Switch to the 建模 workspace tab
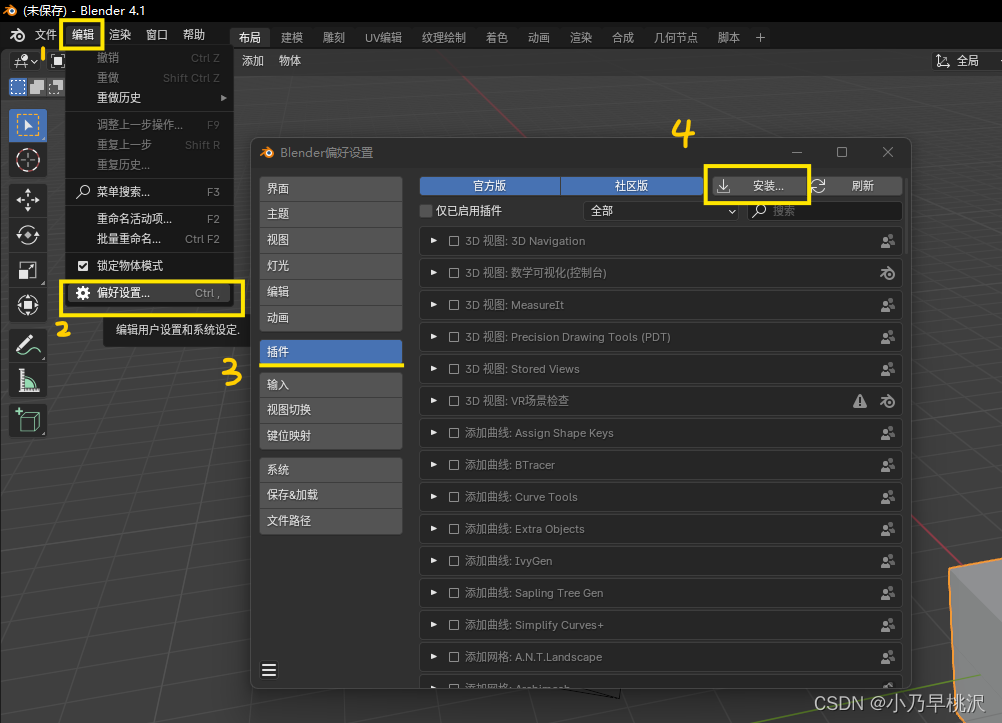1002x723 pixels. tap(291, 38)
